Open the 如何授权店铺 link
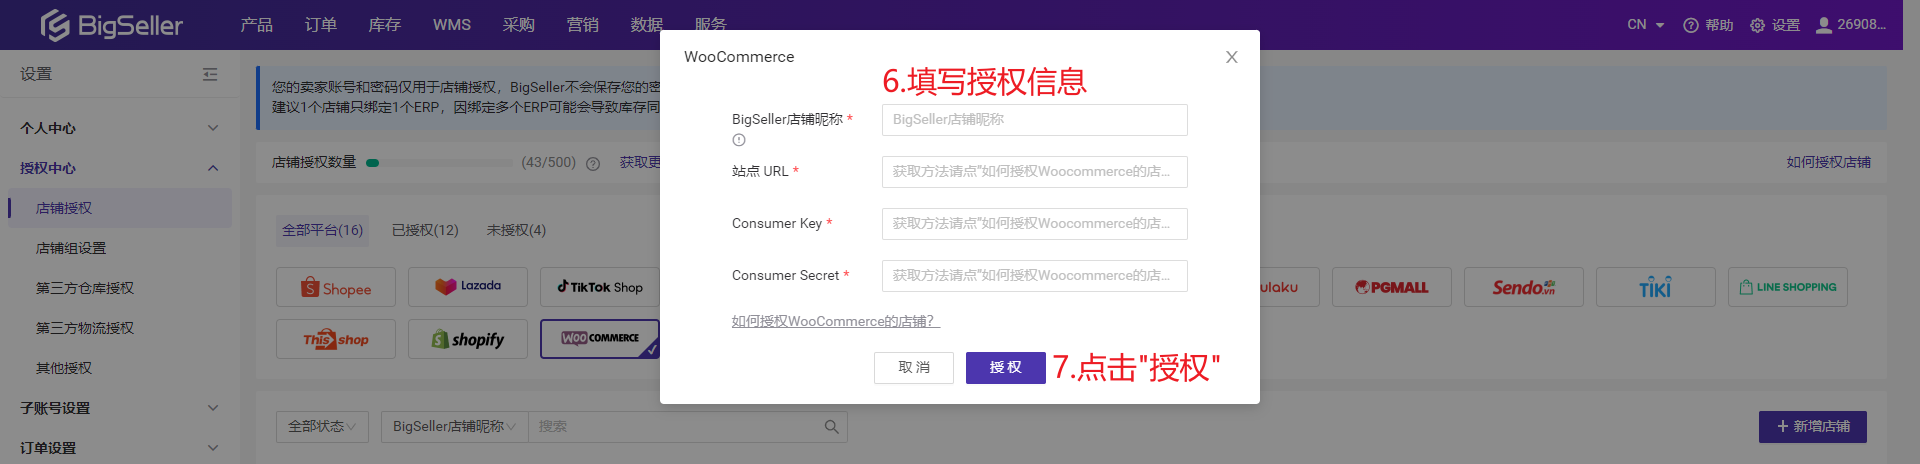The image size is (1920, 464). 1829,162
